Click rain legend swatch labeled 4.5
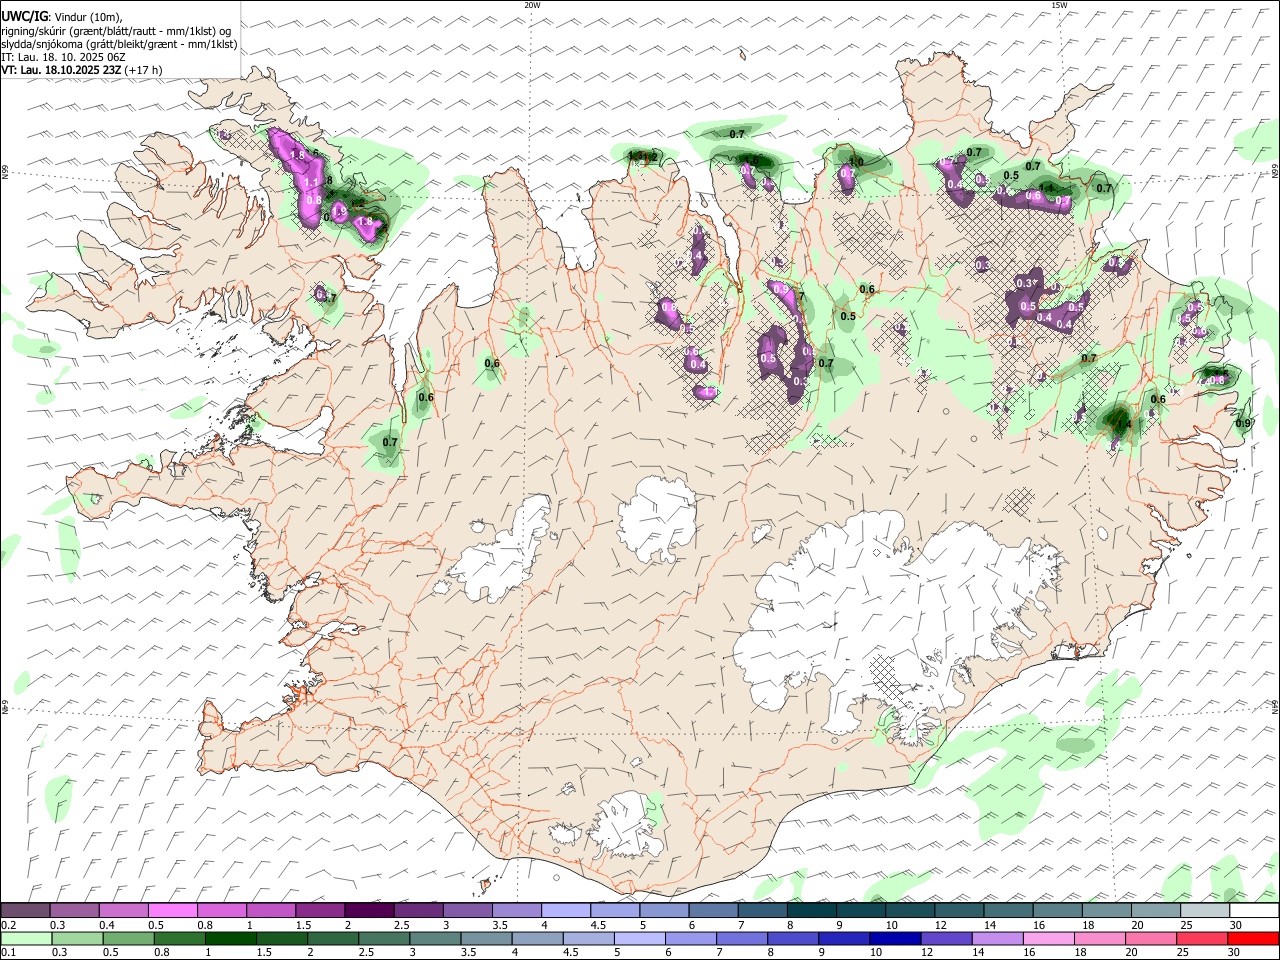Viewport: 1280px width, 960px height. point(589,938)
